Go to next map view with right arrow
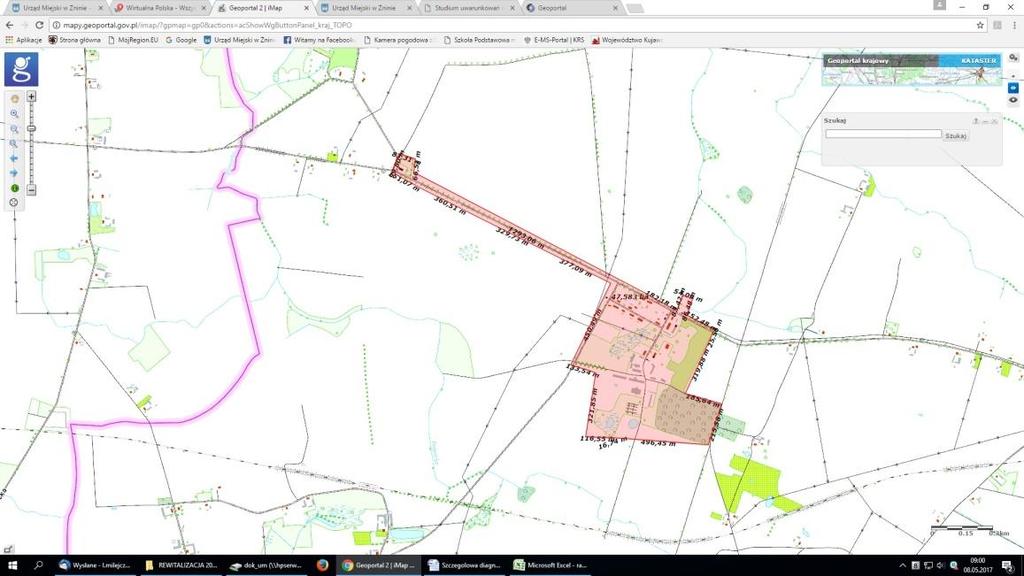The width and height of the screenshot is (1024, 576). click(14, 173)
